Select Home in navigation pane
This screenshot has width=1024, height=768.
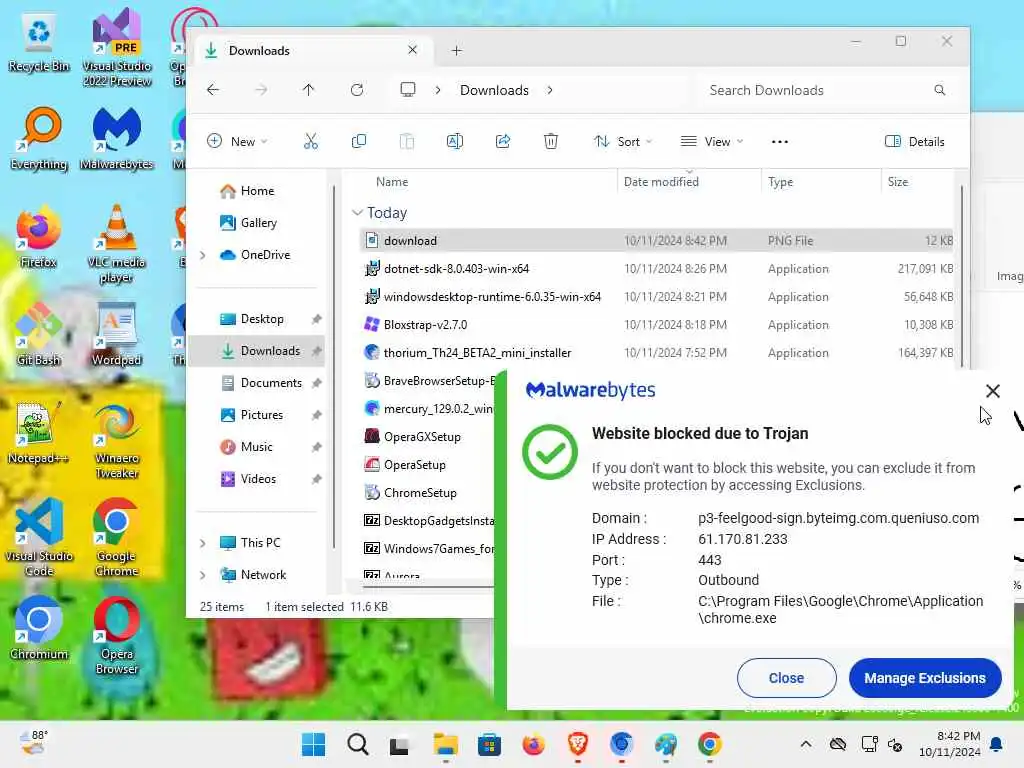pyautogui.click(x=257, y=191)
